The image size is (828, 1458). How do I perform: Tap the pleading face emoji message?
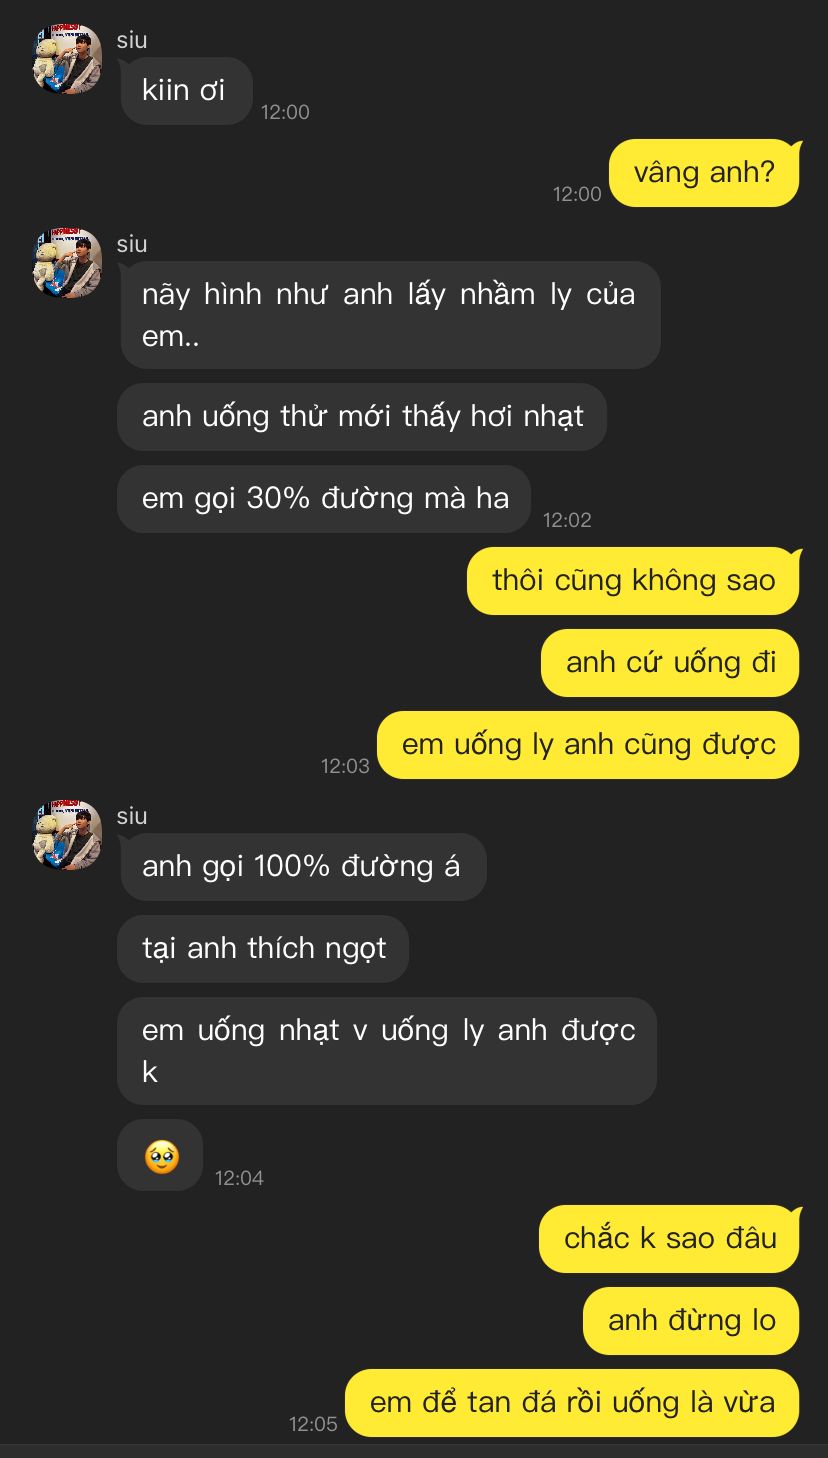pyautogui.click(x=160, y=1155)
